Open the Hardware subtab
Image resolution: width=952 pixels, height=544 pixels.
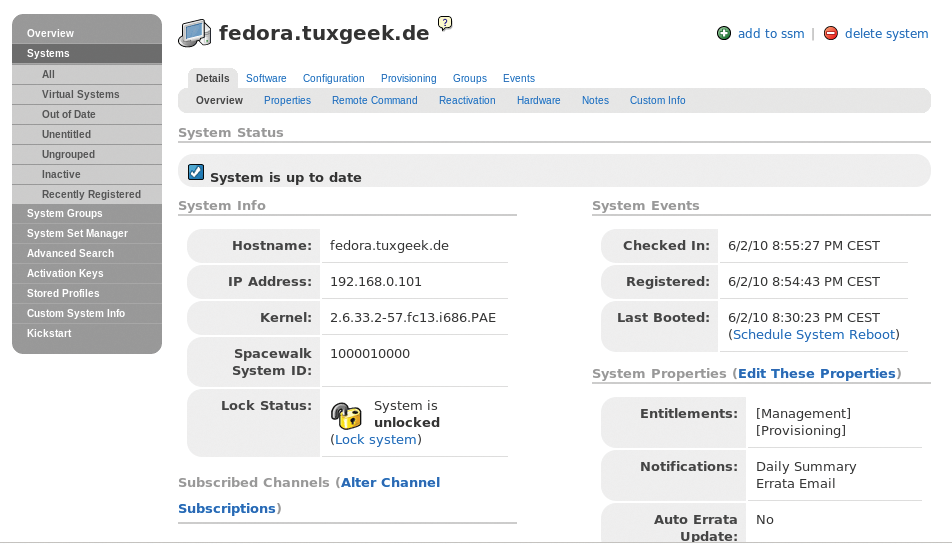tap(538, 100)
